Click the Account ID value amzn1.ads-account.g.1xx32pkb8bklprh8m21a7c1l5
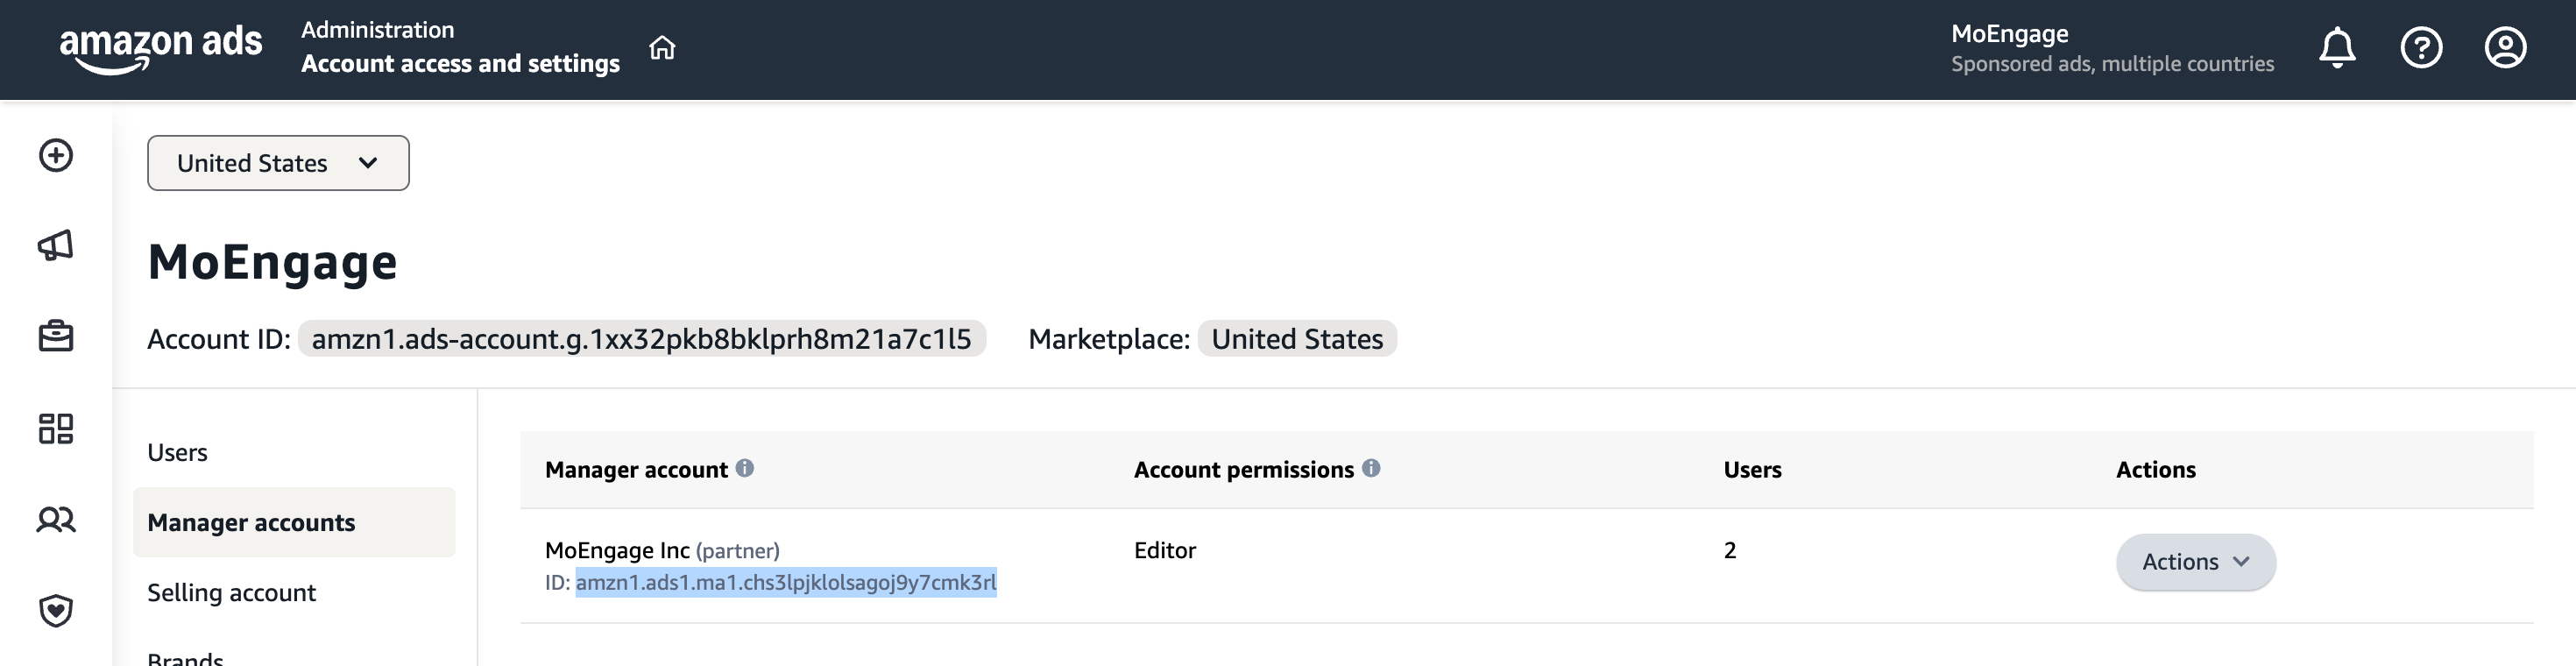Viewport: 2576px width, 666px height. point(642,339)
